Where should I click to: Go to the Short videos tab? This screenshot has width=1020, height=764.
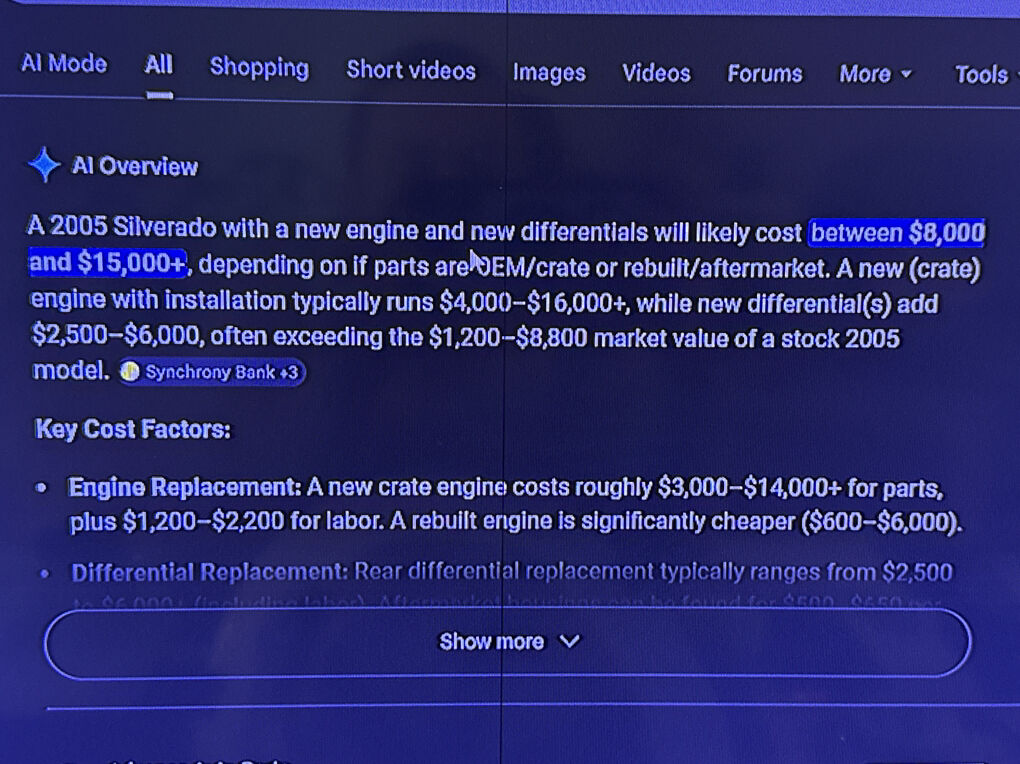[x=411, y=70]
